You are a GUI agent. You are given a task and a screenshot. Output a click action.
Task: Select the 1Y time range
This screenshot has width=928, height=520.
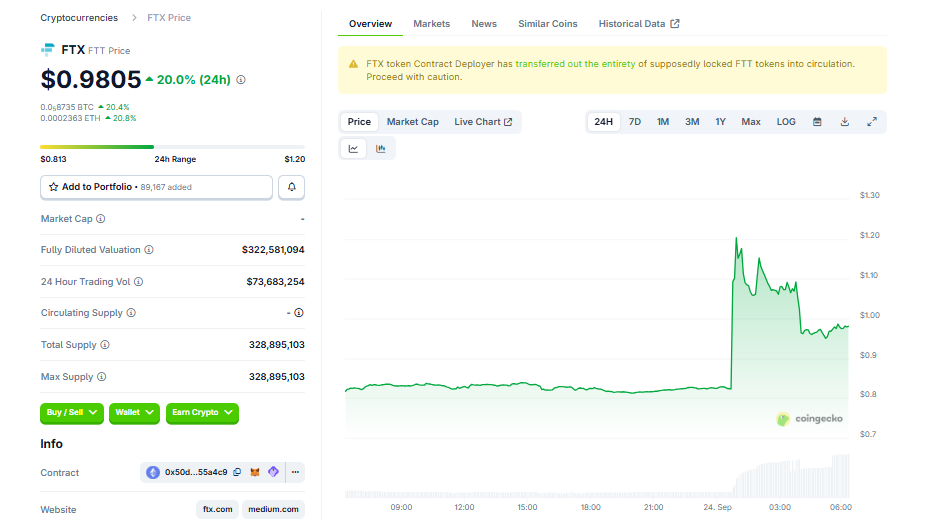(720, 122)
